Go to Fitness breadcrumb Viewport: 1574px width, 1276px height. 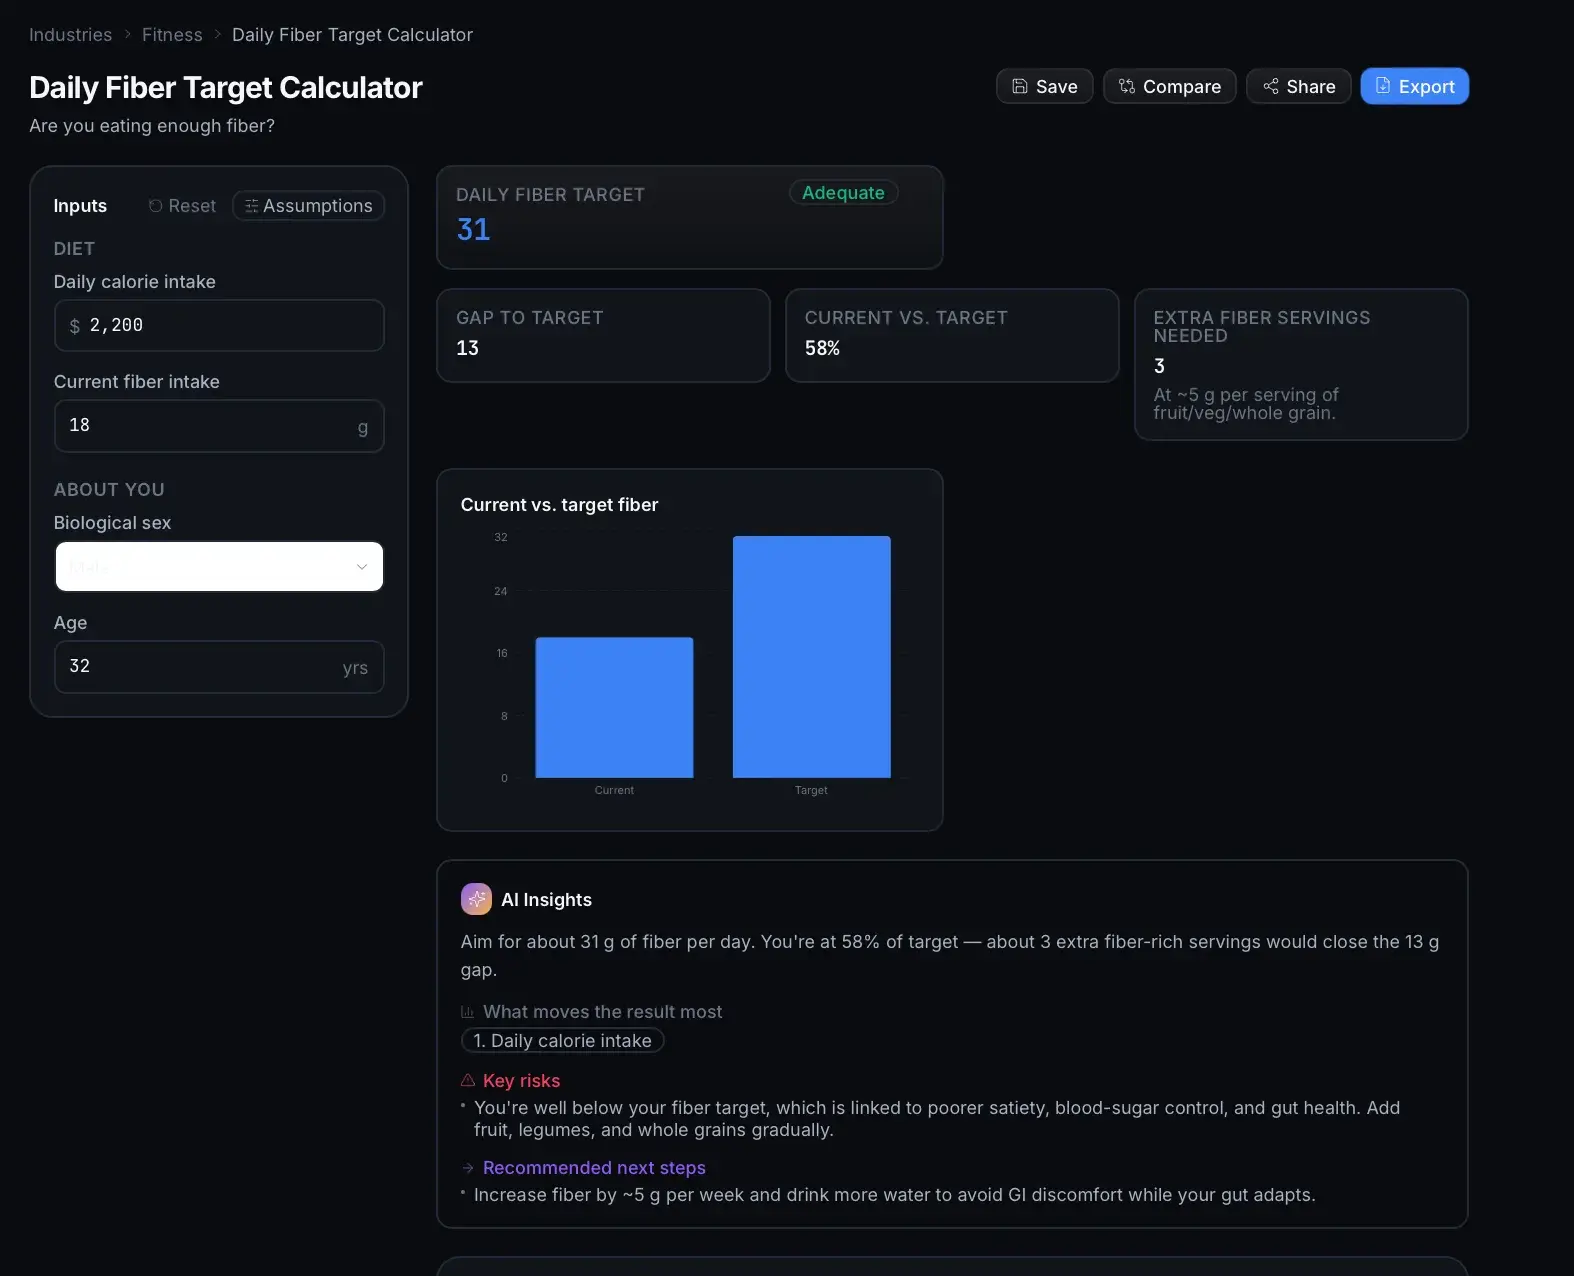[172, 35]
